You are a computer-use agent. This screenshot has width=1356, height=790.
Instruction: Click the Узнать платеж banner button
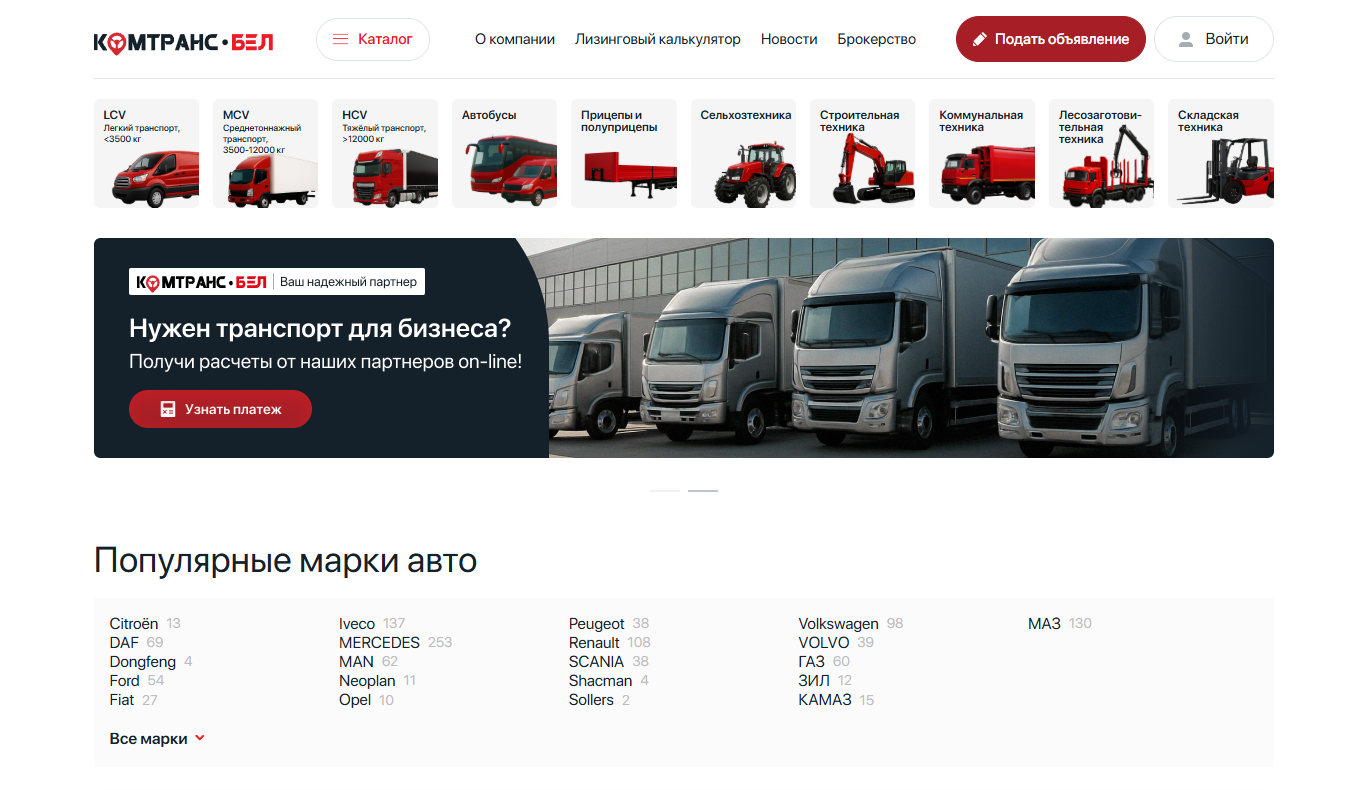pyautogui.click(x=220, y=409)
